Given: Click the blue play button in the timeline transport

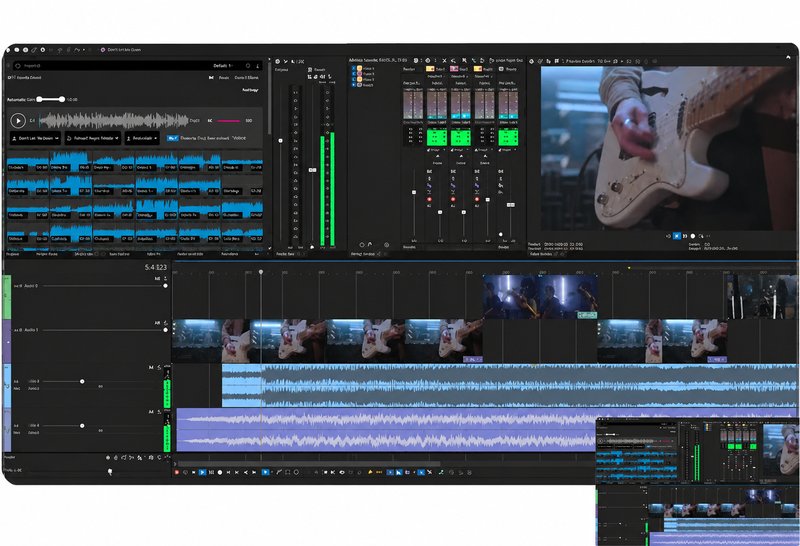Looking at the screenshot, I should (203, 473).
